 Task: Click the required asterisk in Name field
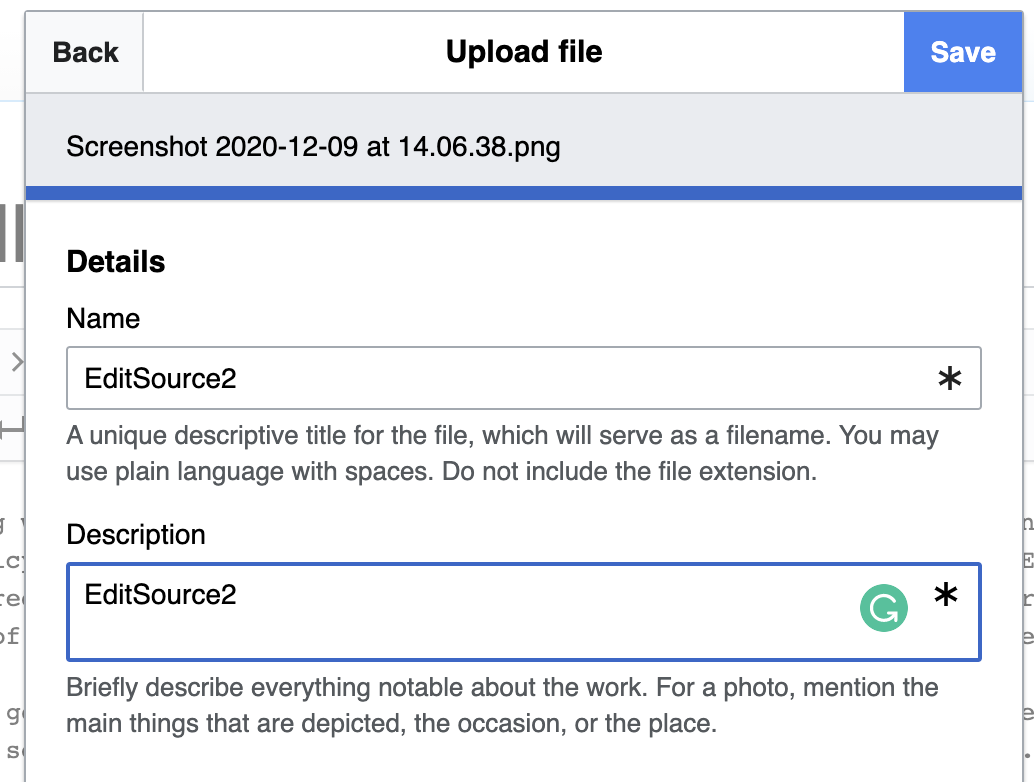pos(949,378)
